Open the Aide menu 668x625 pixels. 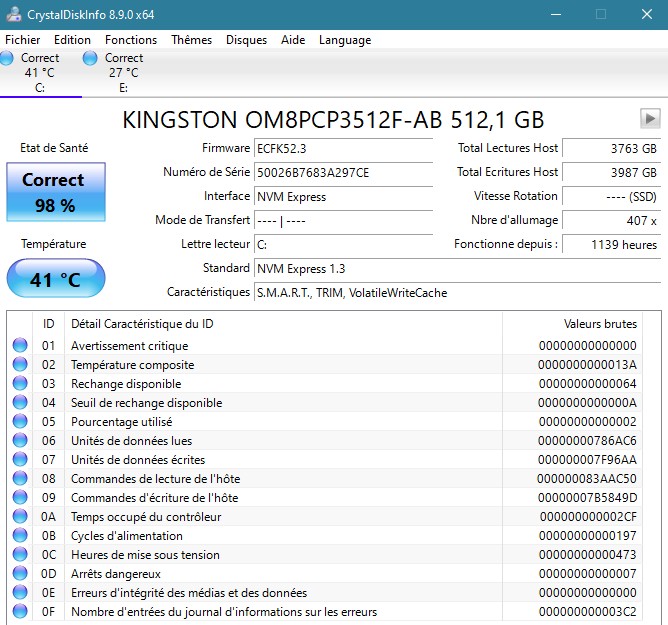pos(293,40)
